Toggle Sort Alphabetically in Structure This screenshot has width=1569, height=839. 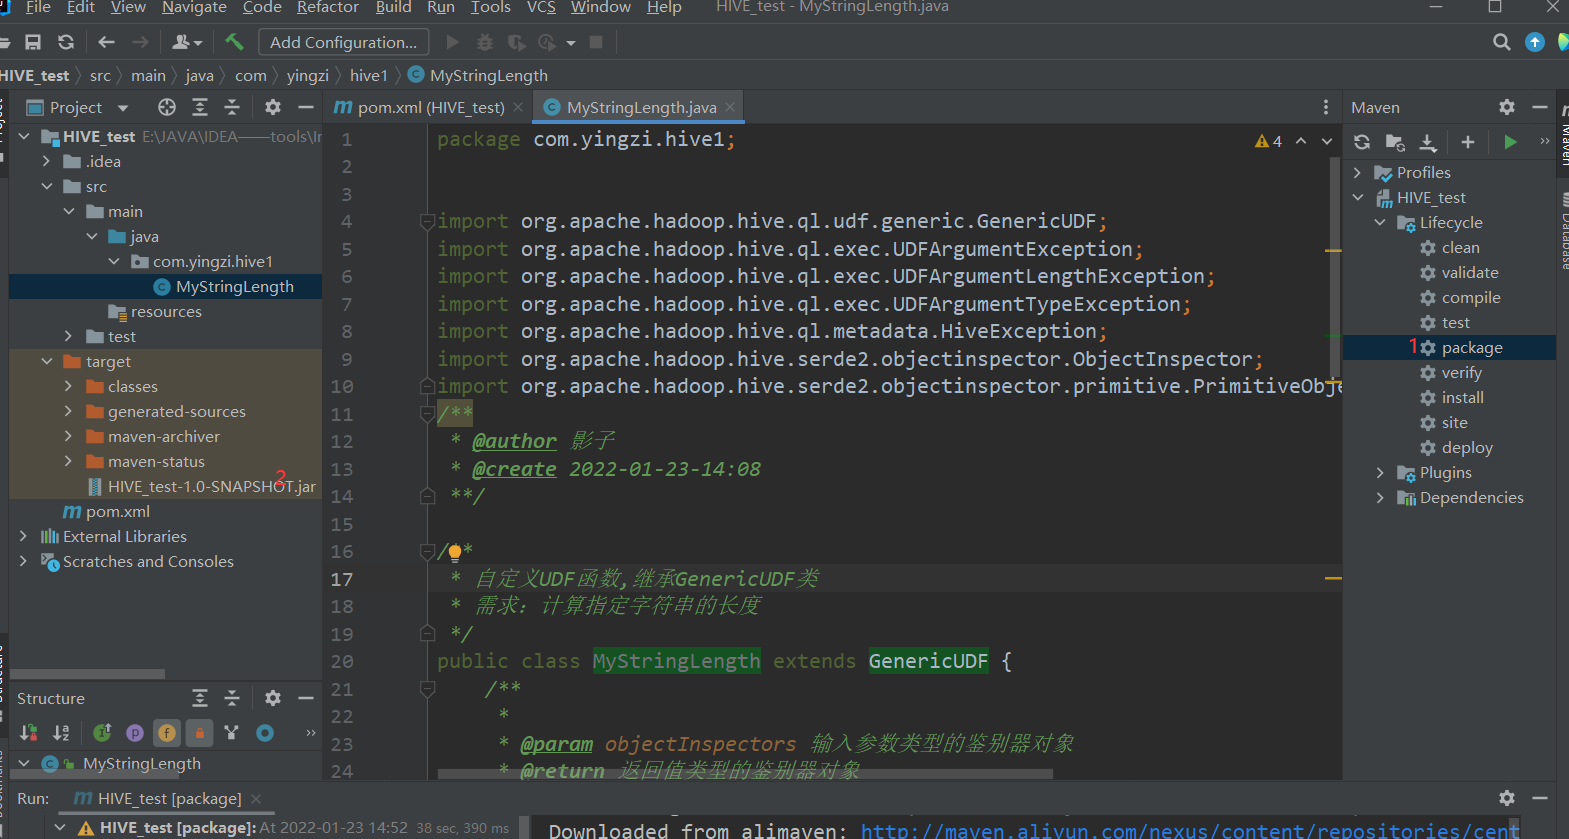[x=62, y=733]
